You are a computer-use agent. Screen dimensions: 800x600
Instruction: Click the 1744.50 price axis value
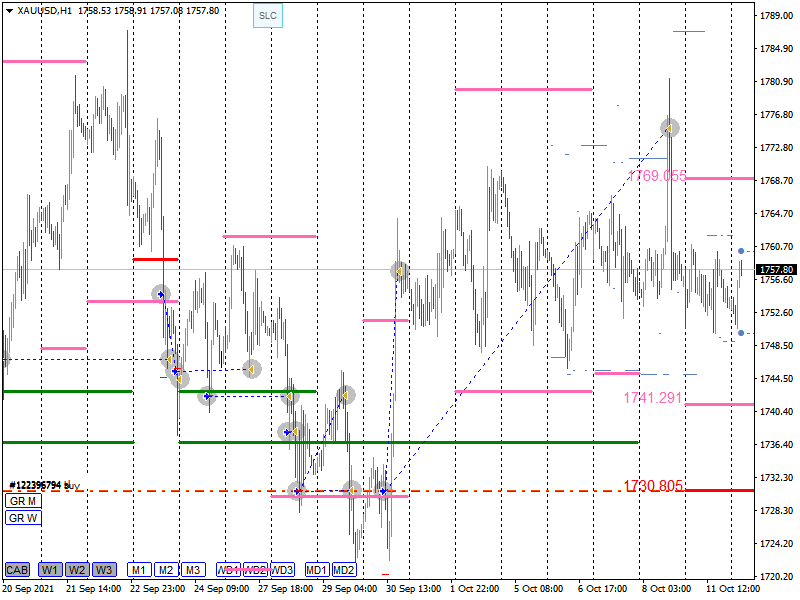tap(777, 379)
